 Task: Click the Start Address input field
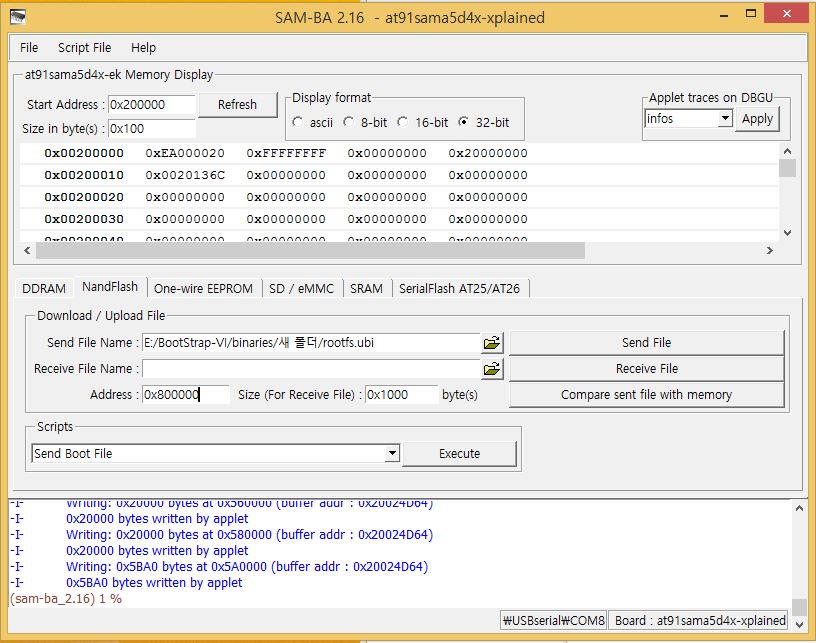pyautogui.click(x=150, y=105)
